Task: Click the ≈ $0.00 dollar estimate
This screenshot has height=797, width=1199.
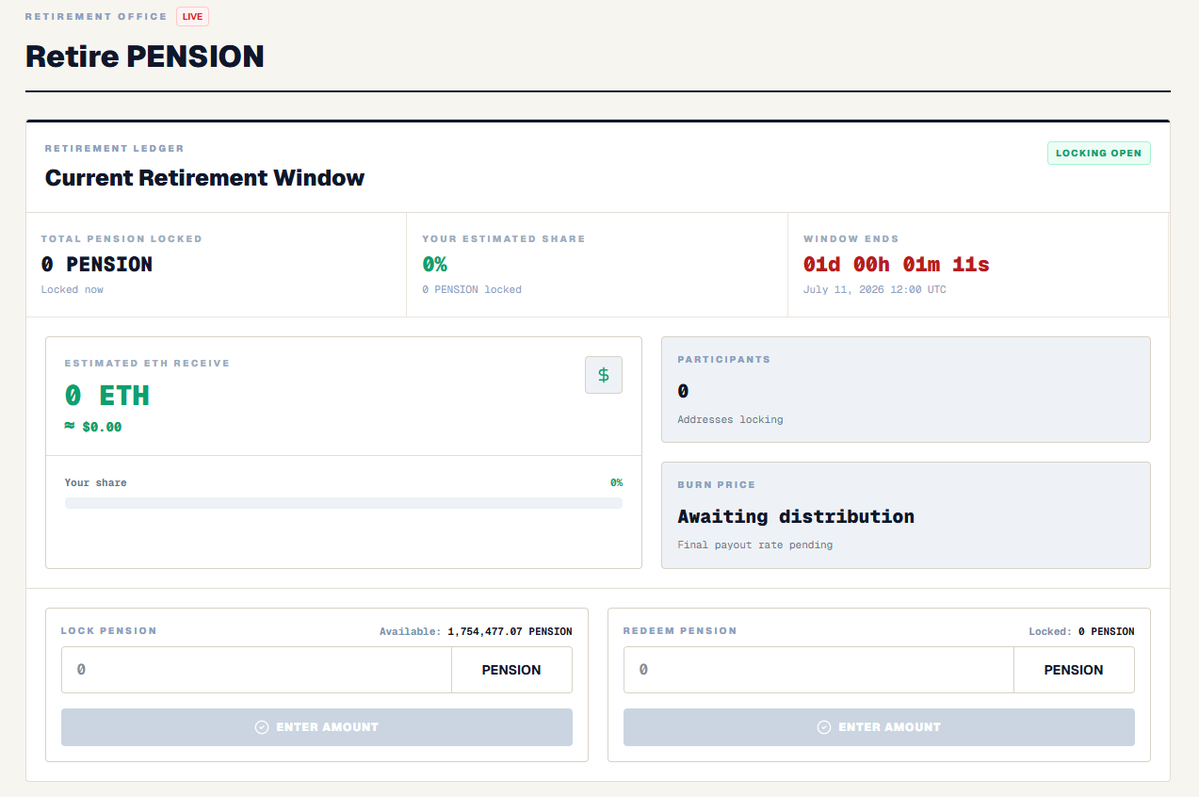Action: (93, 427)
